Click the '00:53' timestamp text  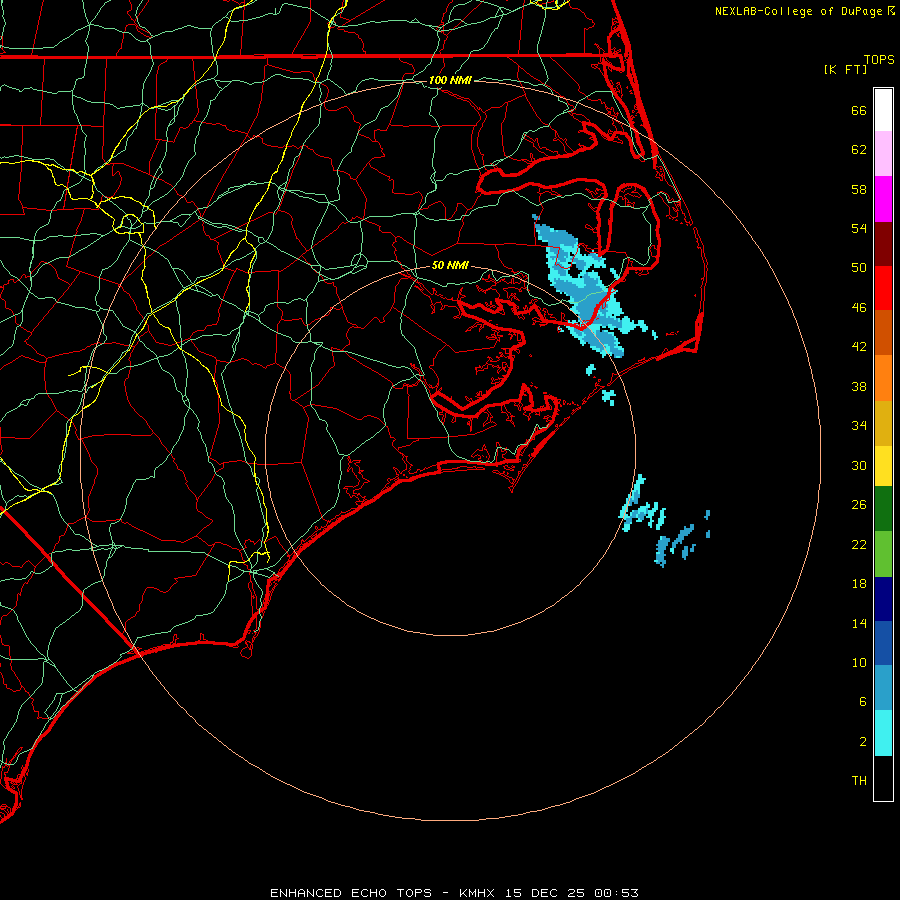(x=616, y=893)
